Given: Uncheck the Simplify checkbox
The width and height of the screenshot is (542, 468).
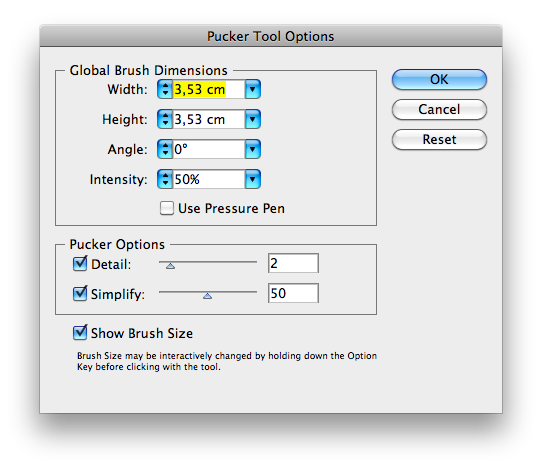Looking at the screenshot, I should [x=80, y=293].
